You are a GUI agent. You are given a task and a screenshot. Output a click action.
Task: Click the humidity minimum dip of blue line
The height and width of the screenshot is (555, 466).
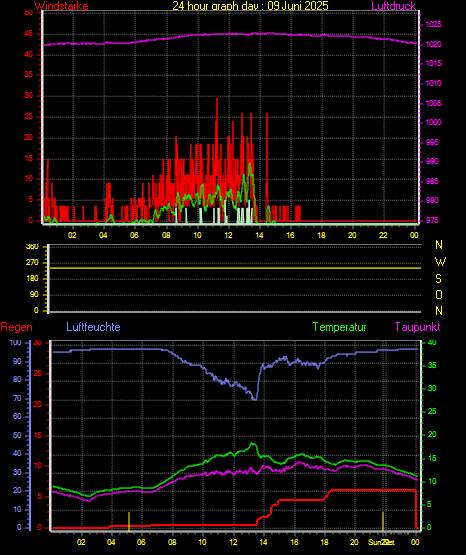pos(254,398)
